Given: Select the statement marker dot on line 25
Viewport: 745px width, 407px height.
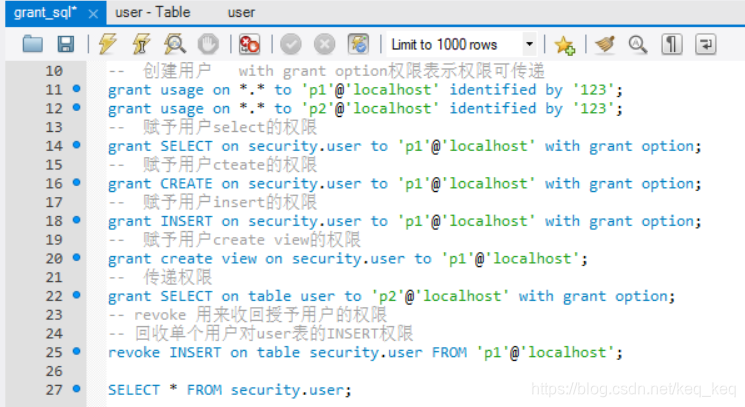Looking at the screenshot, I should (x=76, y=351).
